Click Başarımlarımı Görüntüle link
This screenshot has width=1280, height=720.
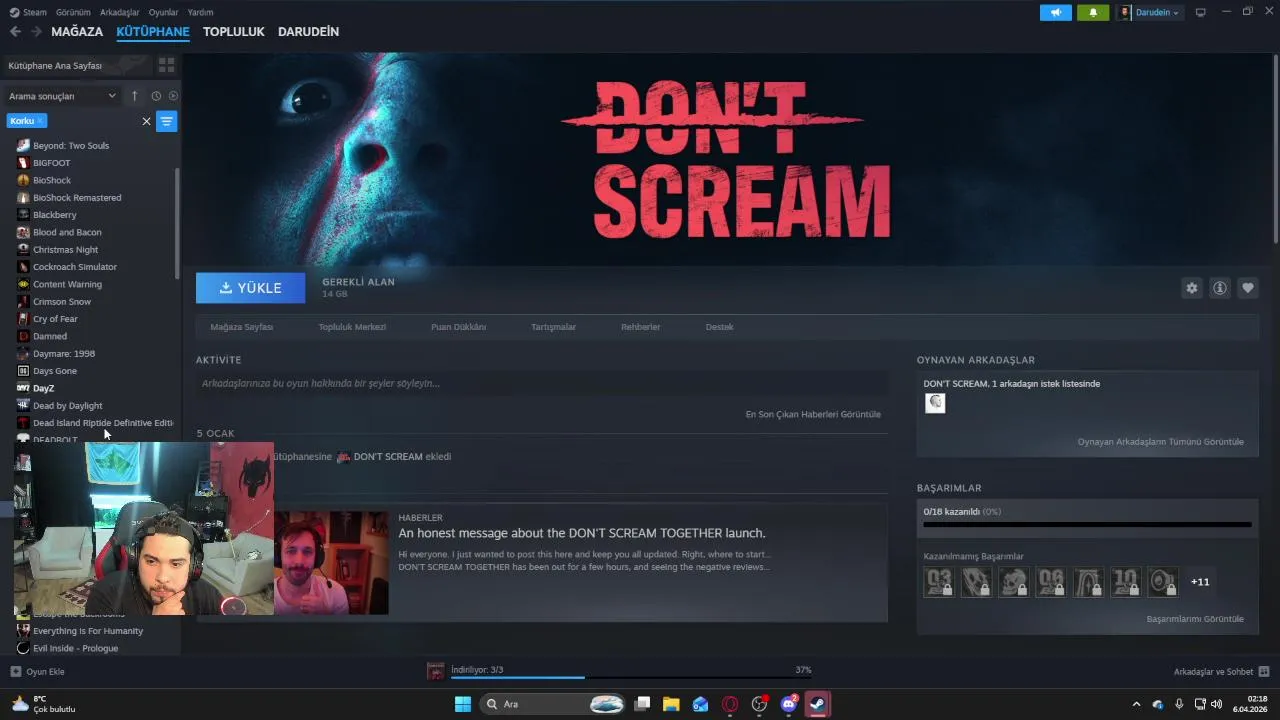click(x=1195, y=619)
